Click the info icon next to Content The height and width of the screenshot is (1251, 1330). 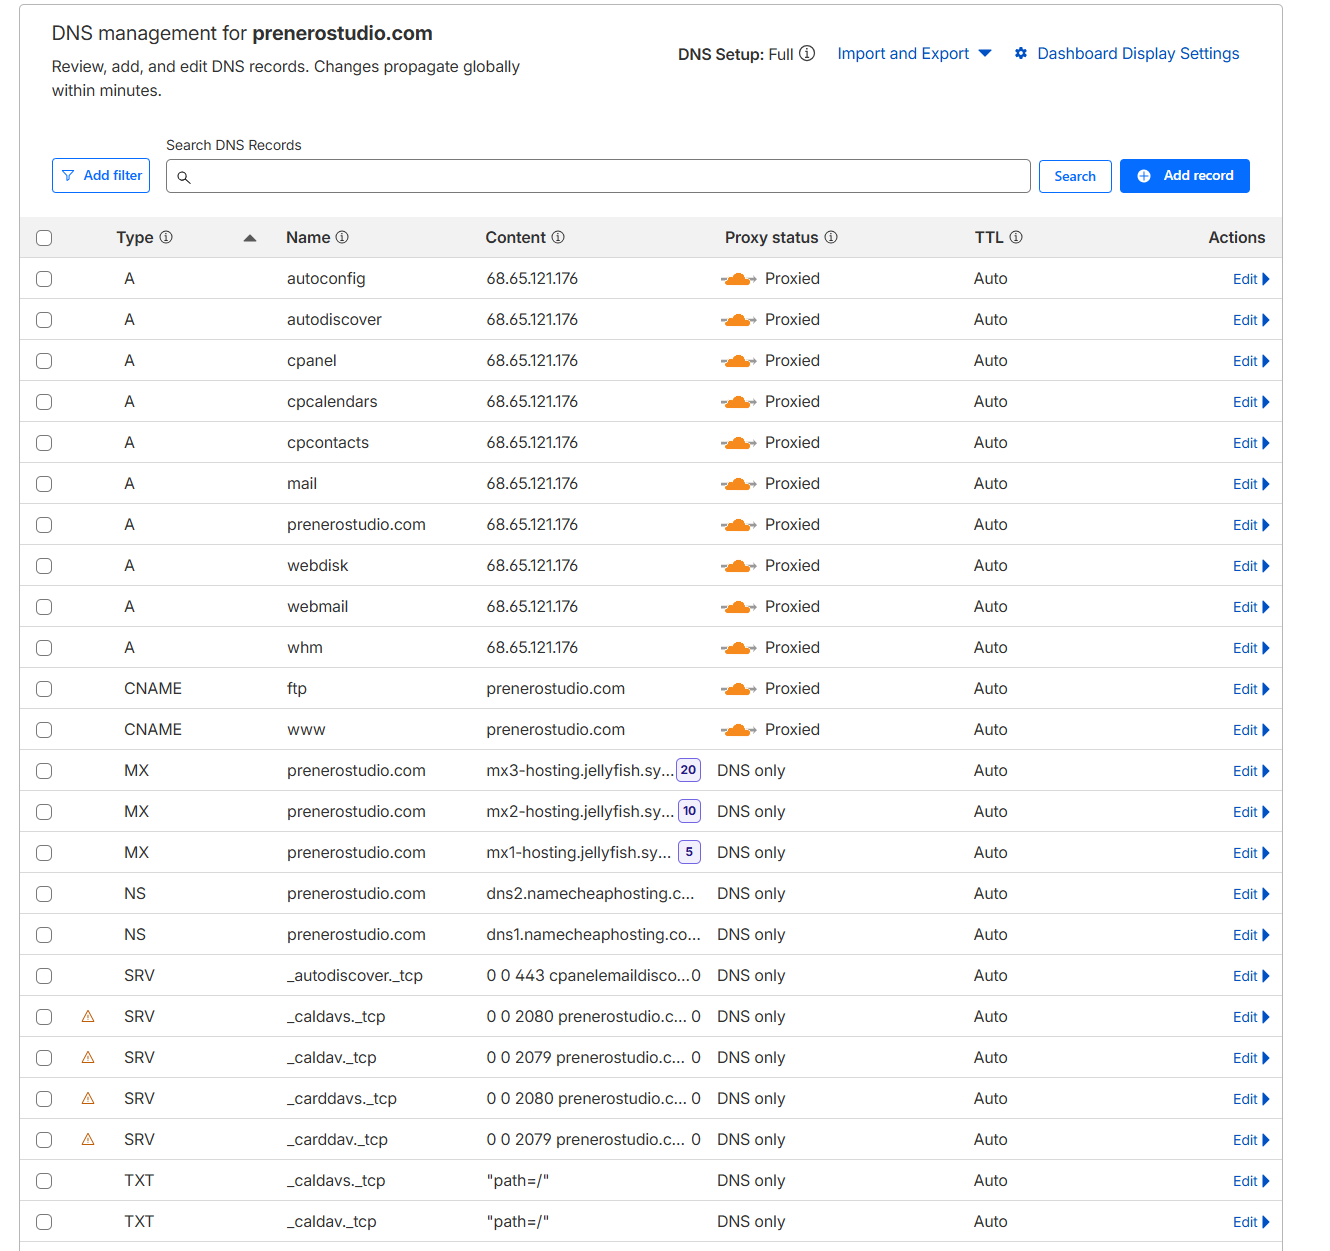click(558, 238)
